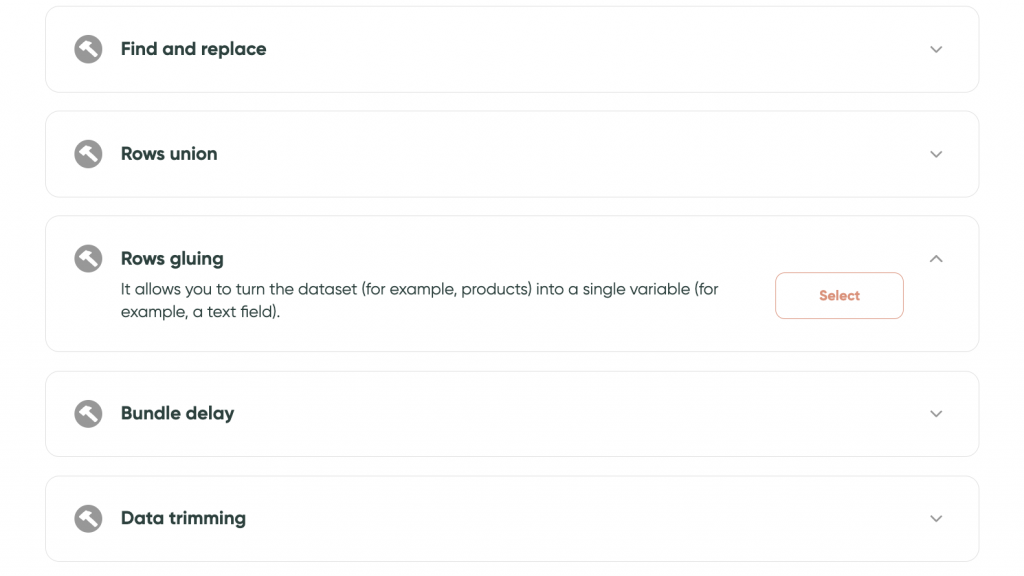Click the hammer icon beside Rows gluing

pos(88,259)
